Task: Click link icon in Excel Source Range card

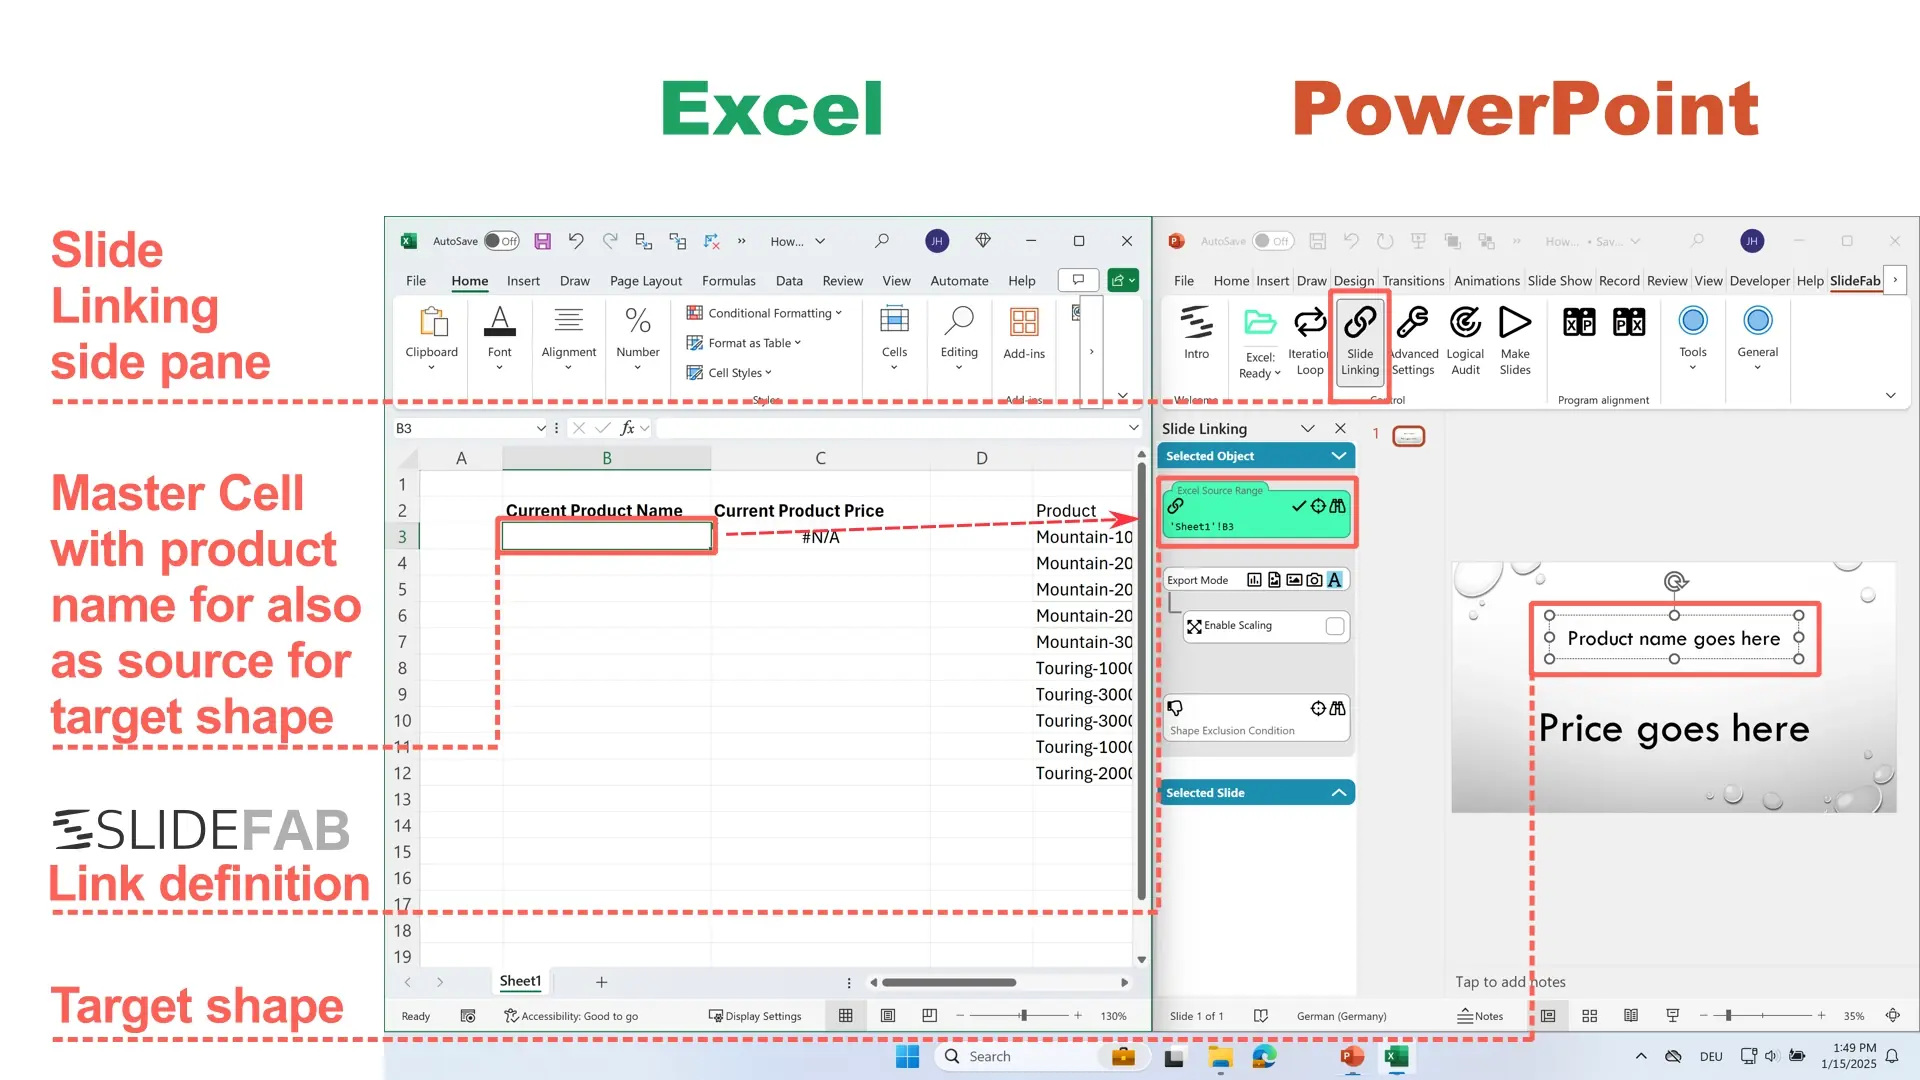Action: click(x=1176, y=506)
